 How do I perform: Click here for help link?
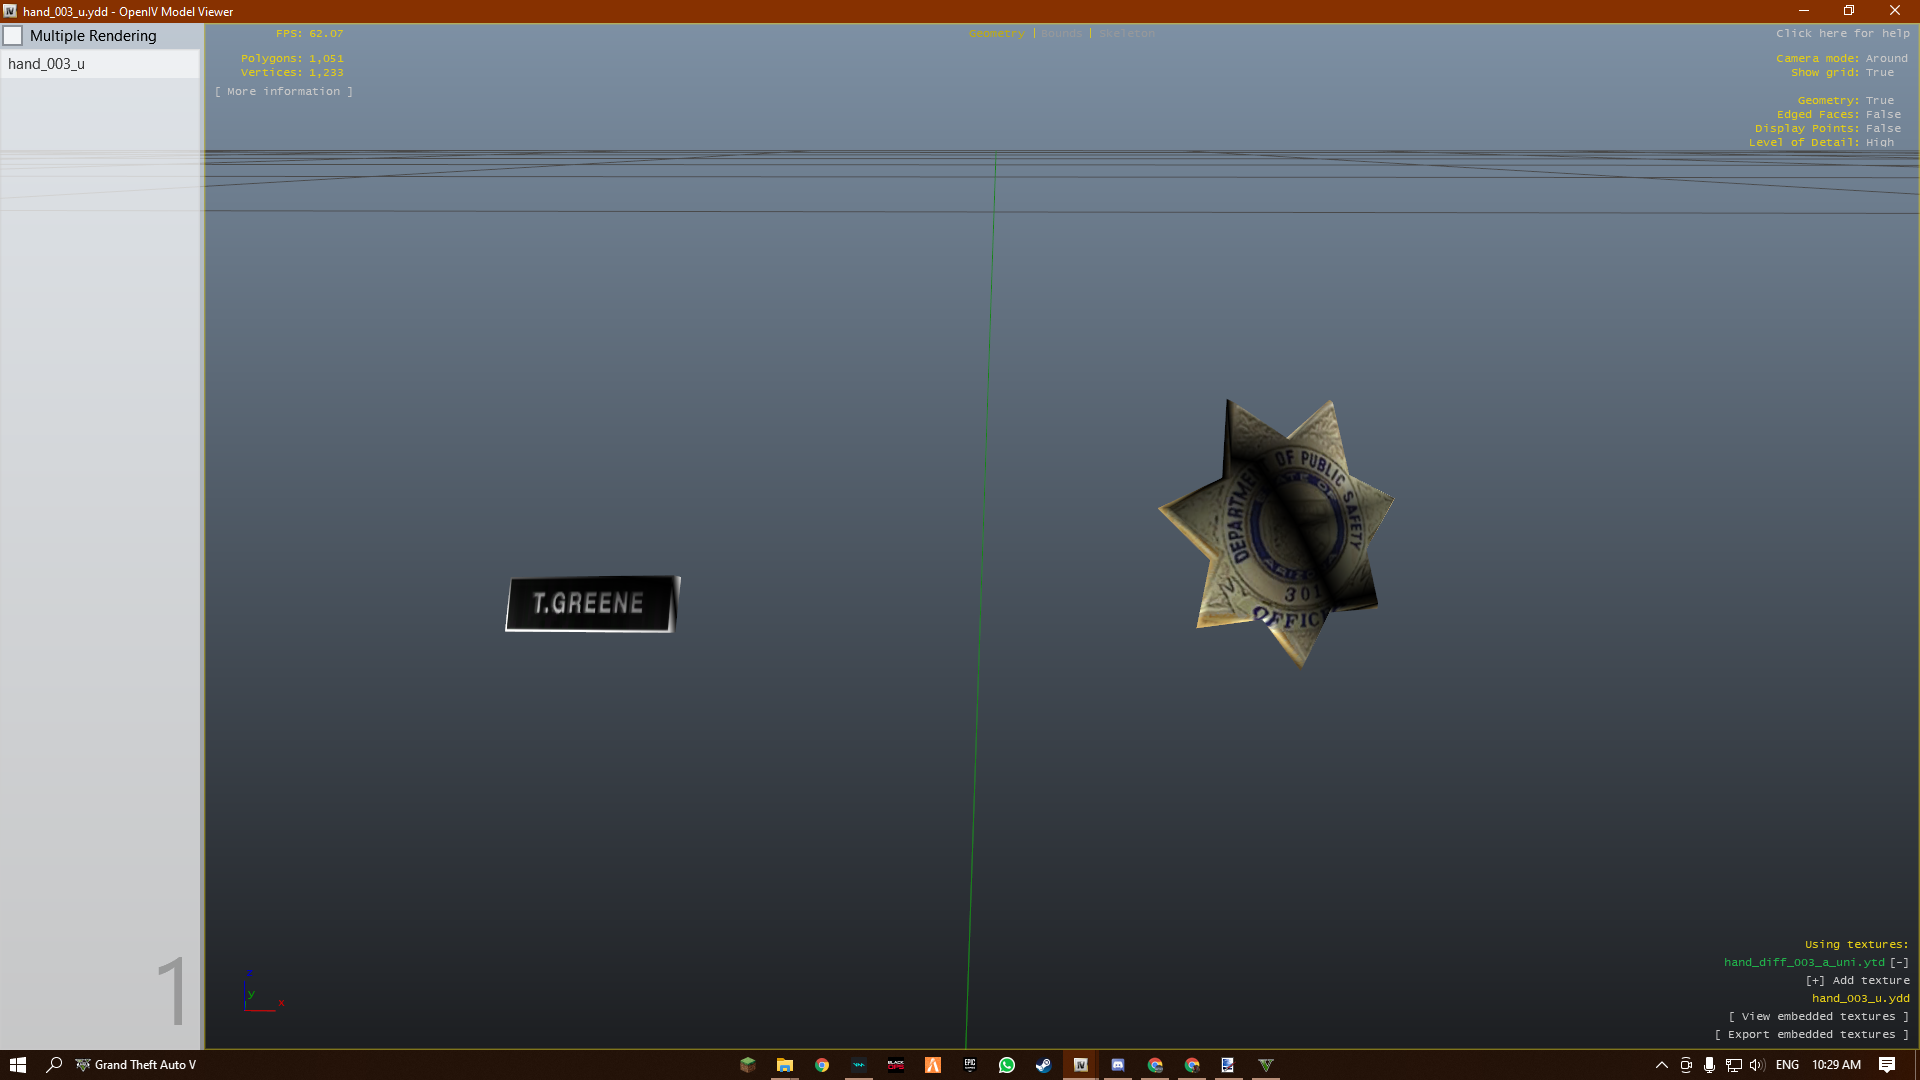click(x=1842, y=33)
